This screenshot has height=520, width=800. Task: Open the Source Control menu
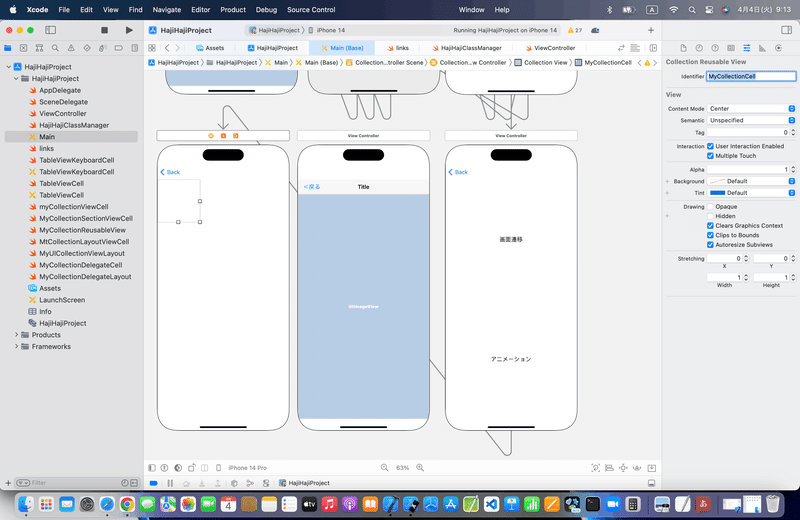tap(311, 10)
